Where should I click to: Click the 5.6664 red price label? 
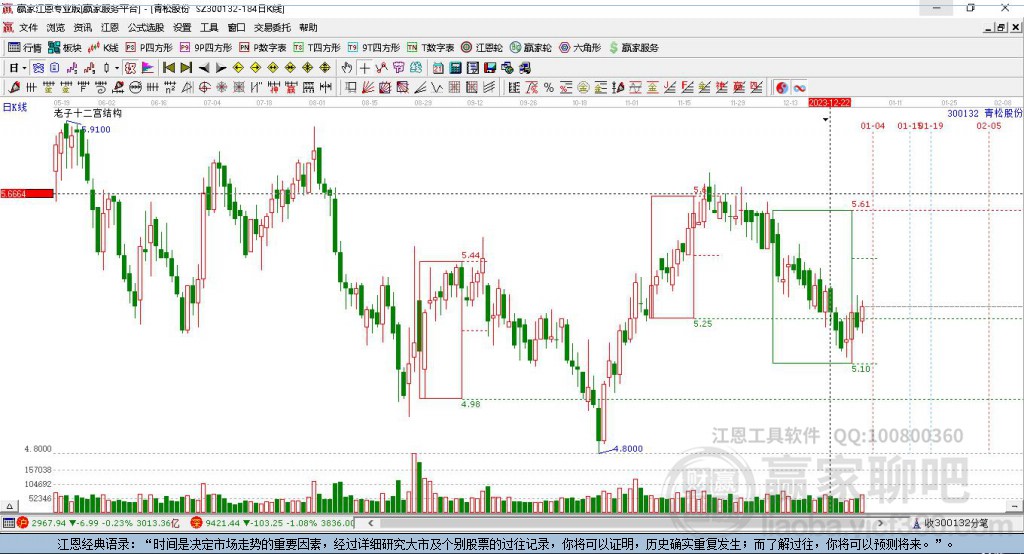coord(27,193)
